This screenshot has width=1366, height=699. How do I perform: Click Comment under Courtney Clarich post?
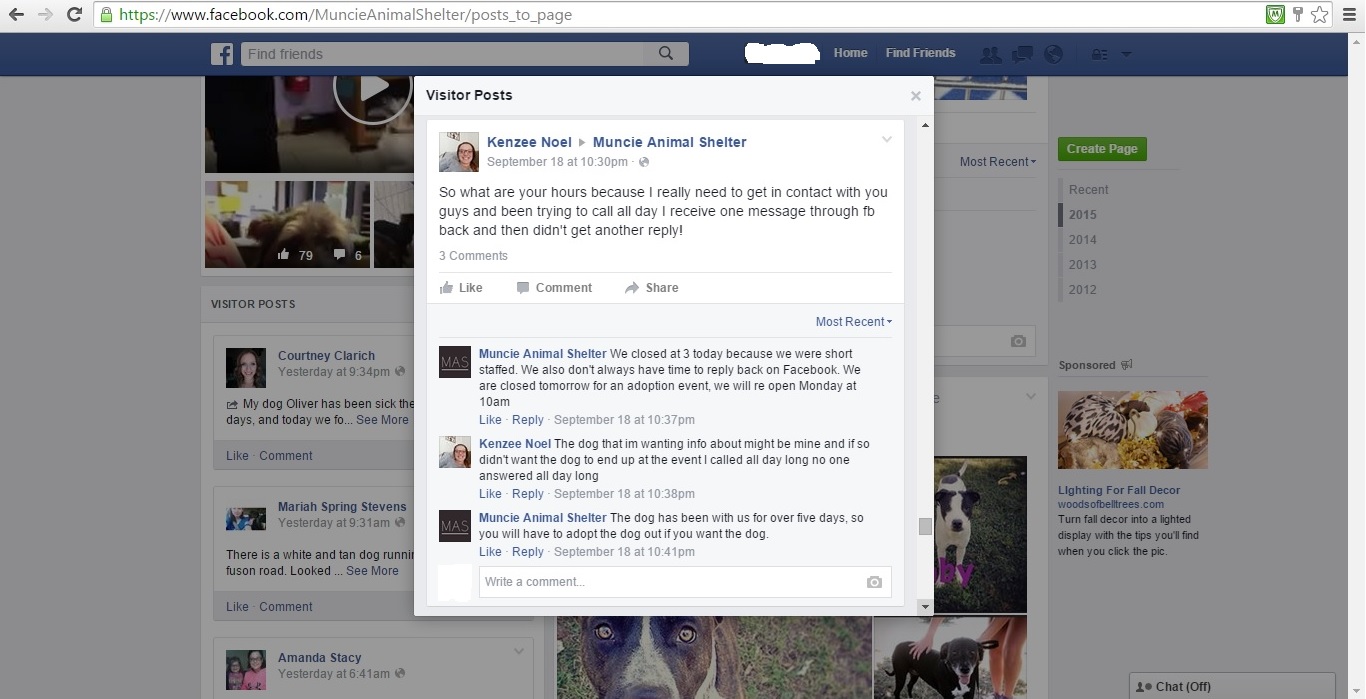coord(286,456)
